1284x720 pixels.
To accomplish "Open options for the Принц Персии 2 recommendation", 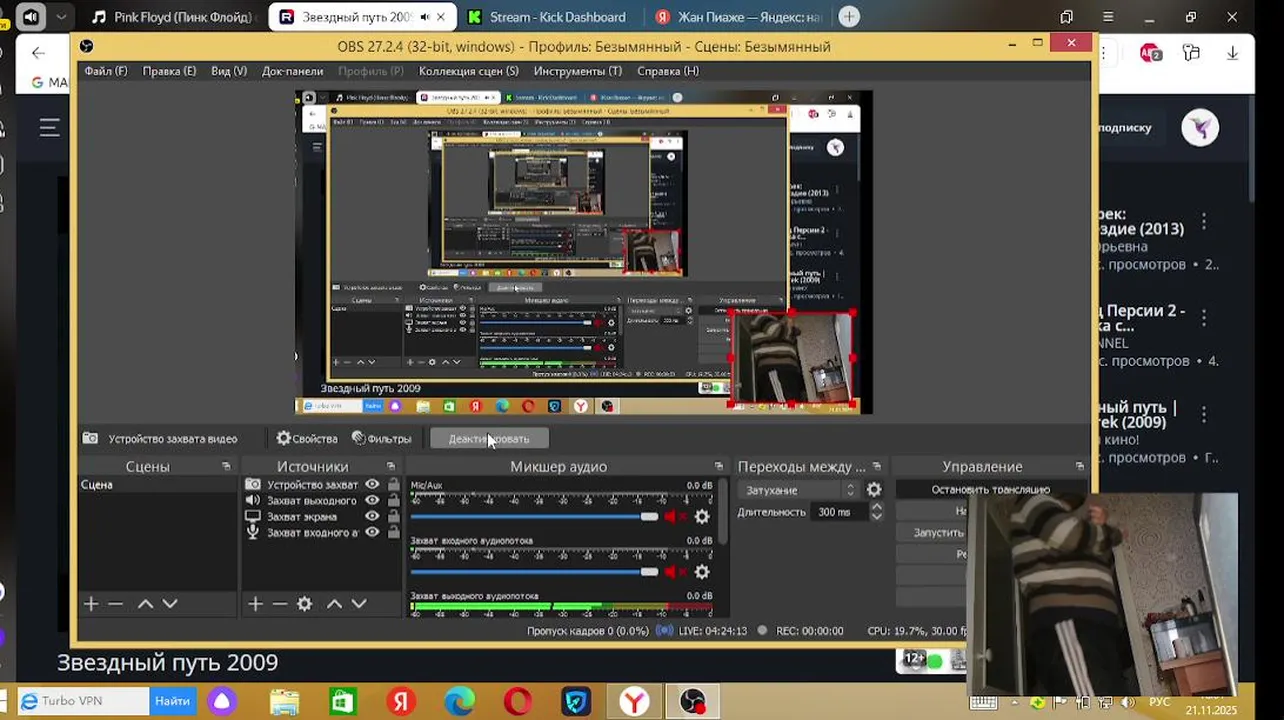I will (1204, 317).
